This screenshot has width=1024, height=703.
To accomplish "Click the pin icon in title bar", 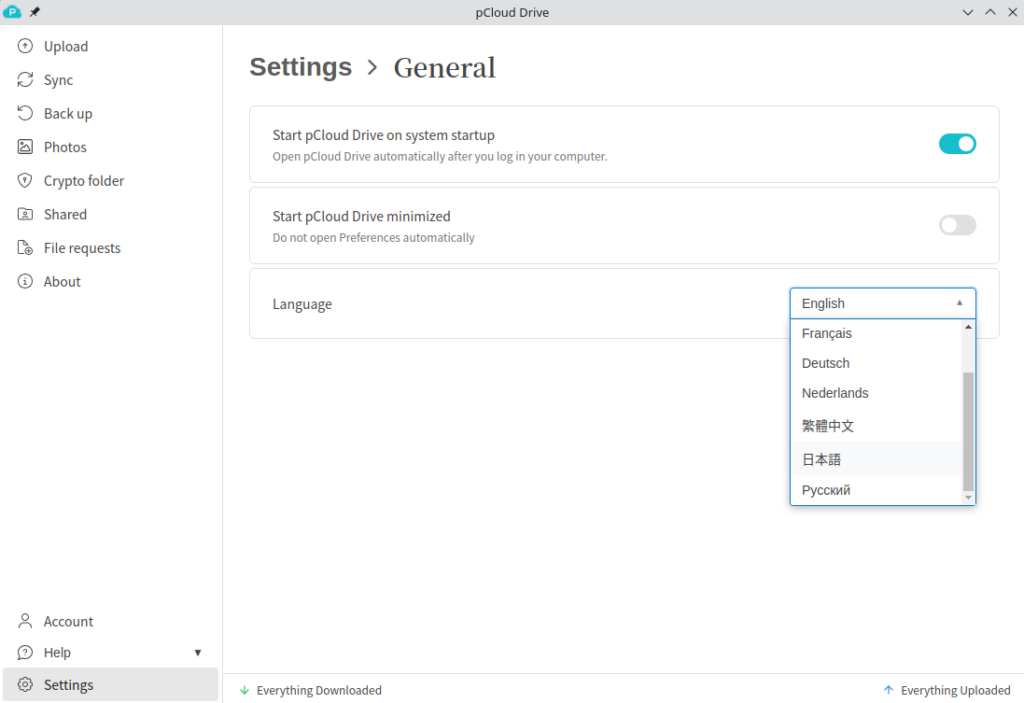I will [x=35, y=12].
